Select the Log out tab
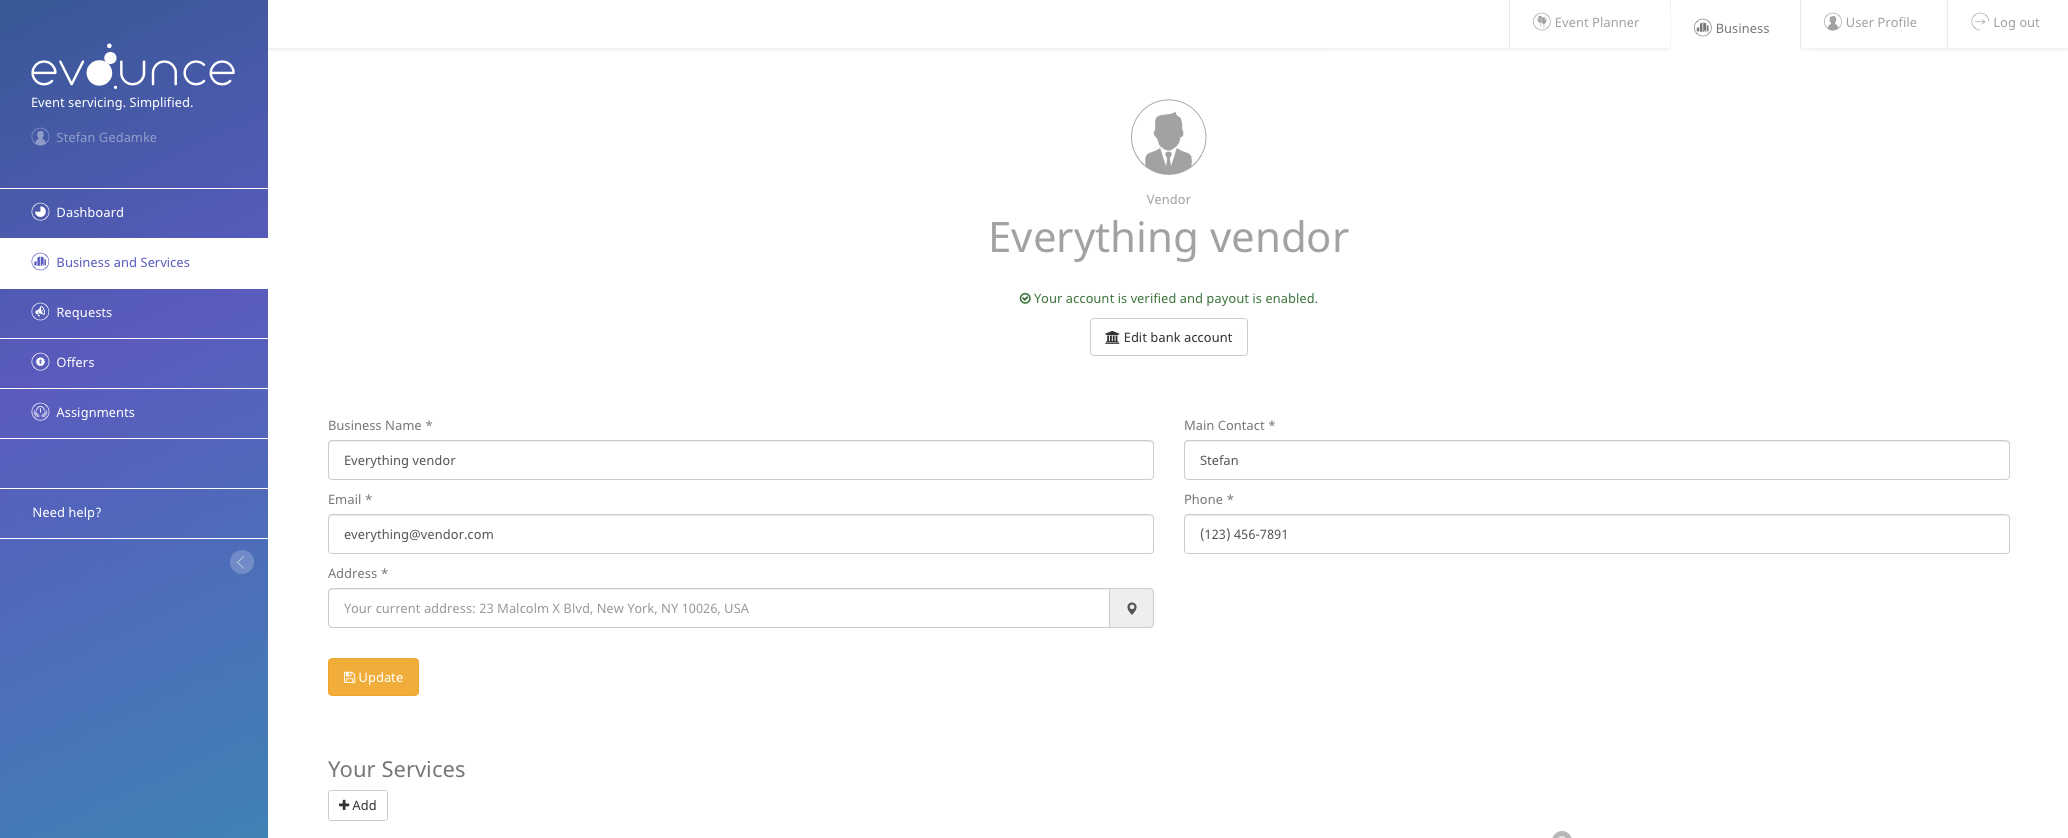Viewport: 2068px width, 838px height. tap(2007, 23)
